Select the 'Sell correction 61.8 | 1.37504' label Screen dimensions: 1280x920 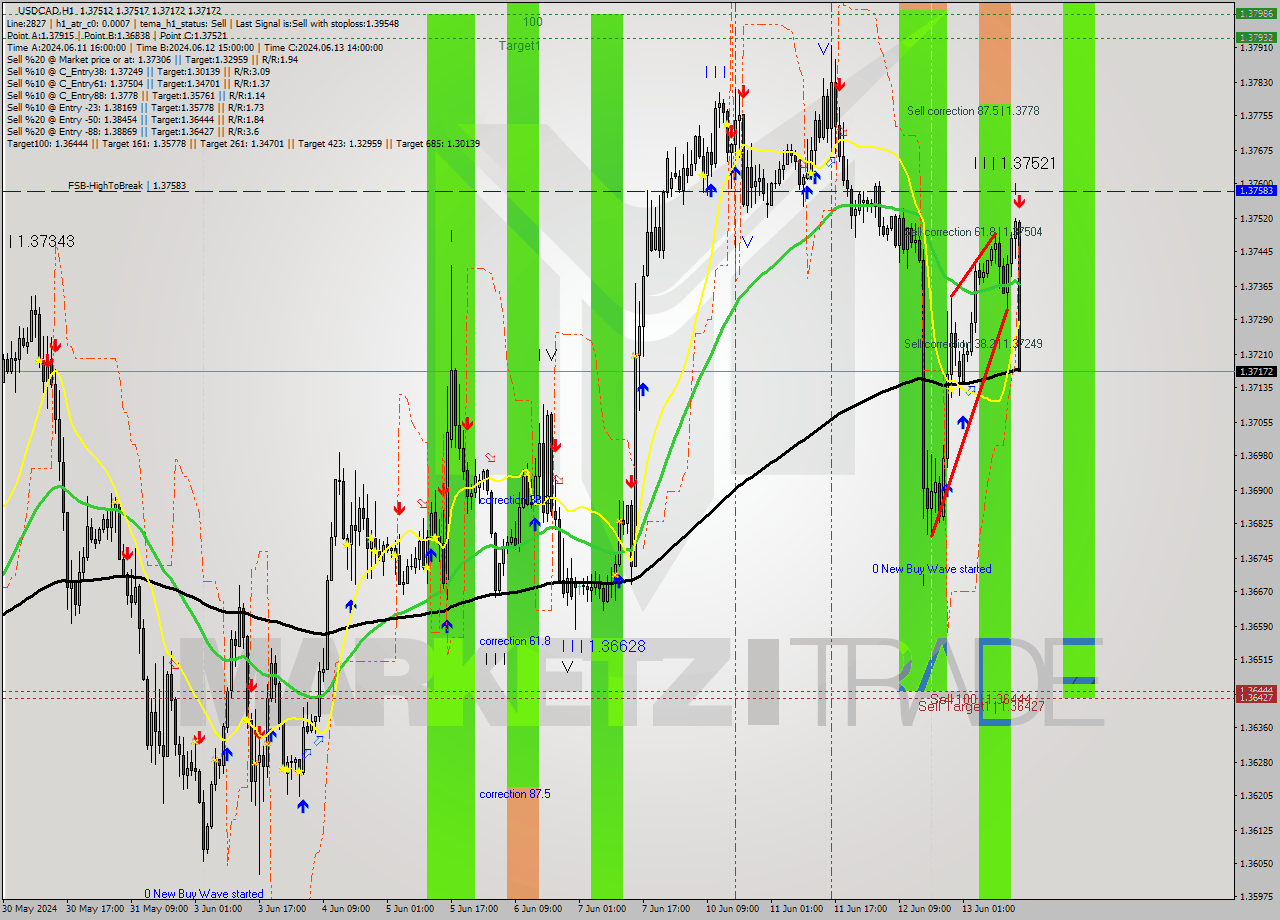[973, 232]
